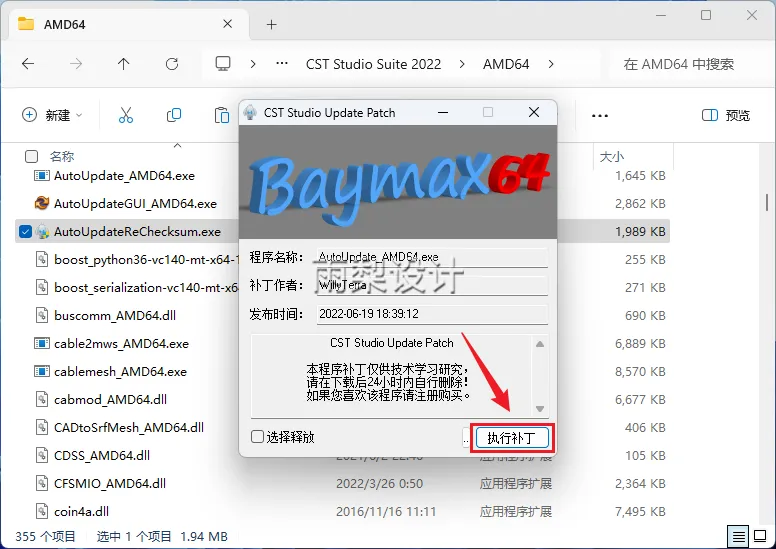Close the AMD64 tab

point(228,24)
